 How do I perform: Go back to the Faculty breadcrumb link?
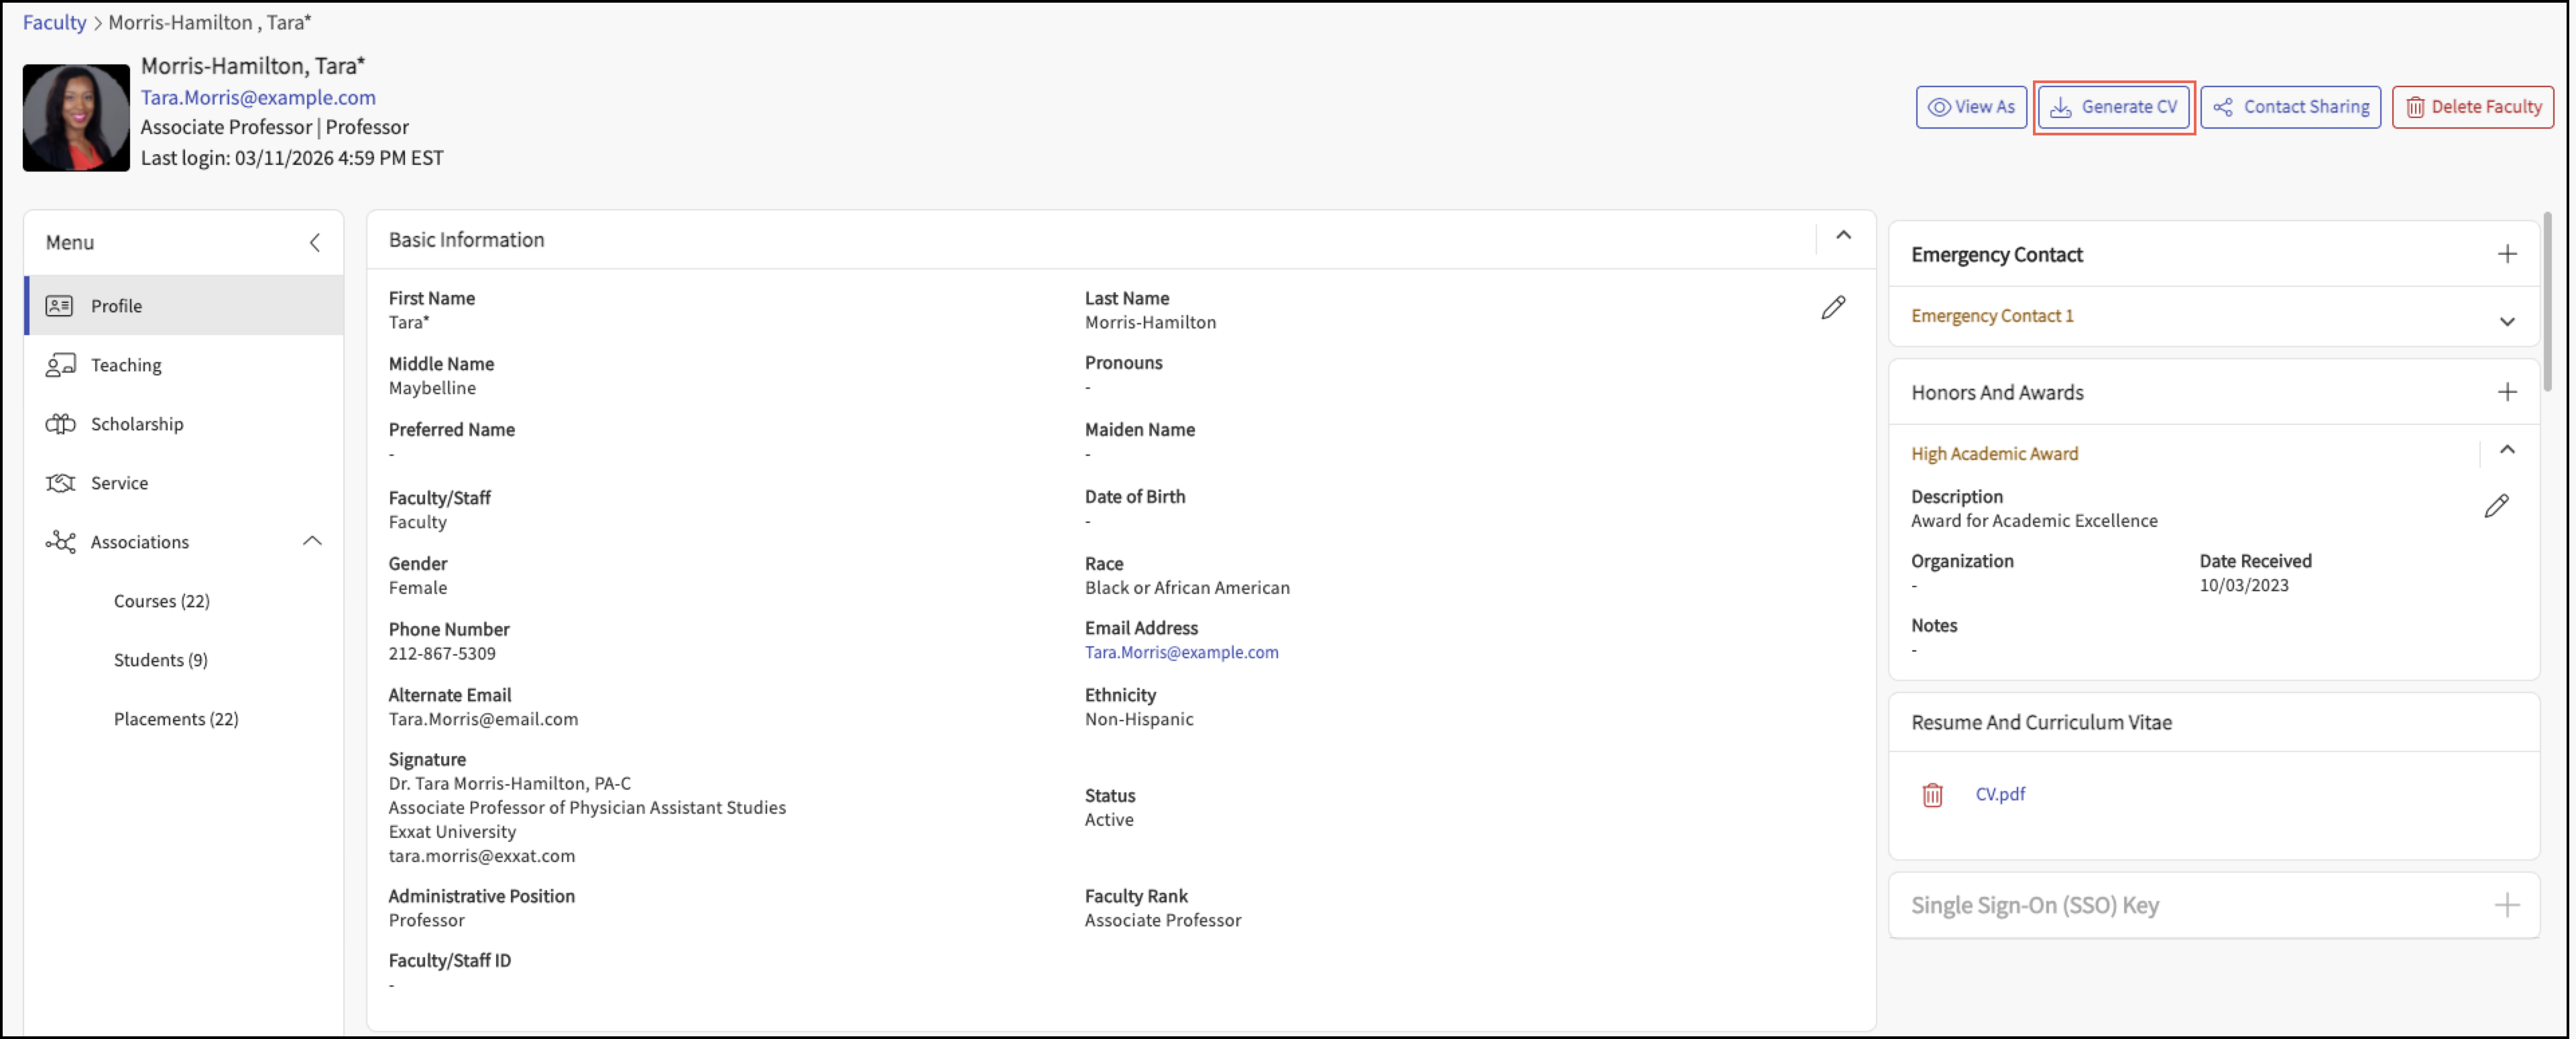click(54, 22)
